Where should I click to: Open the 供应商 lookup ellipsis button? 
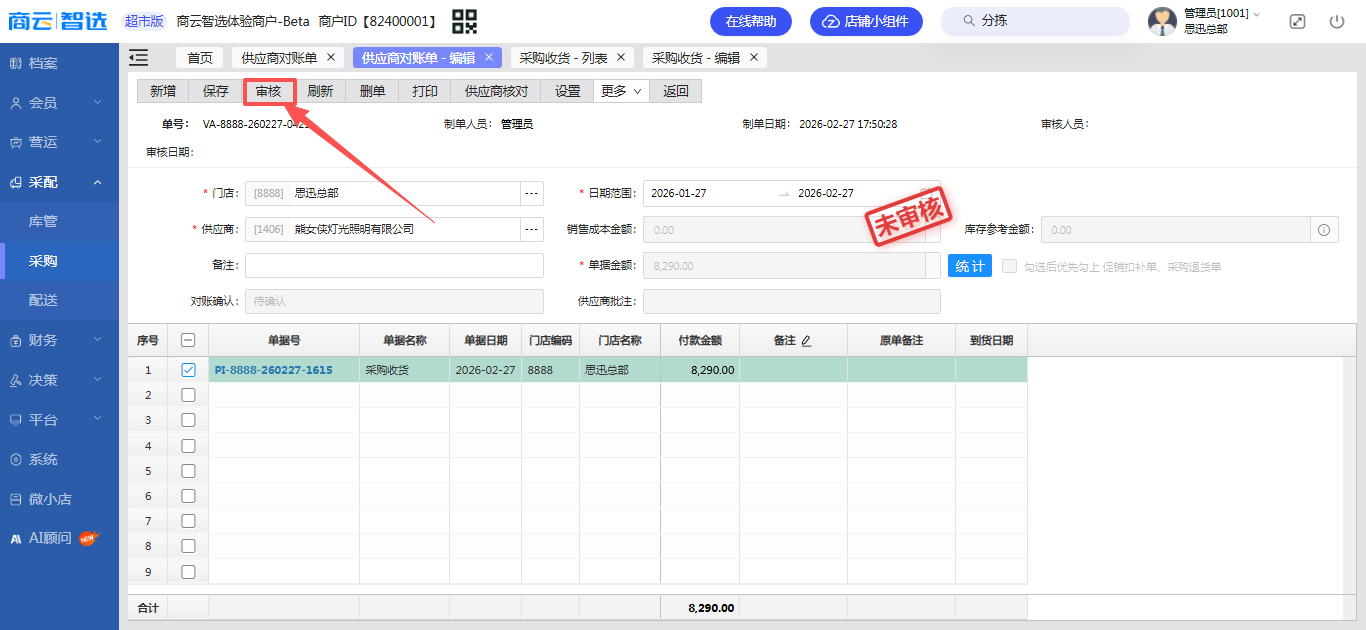[532, 230]
